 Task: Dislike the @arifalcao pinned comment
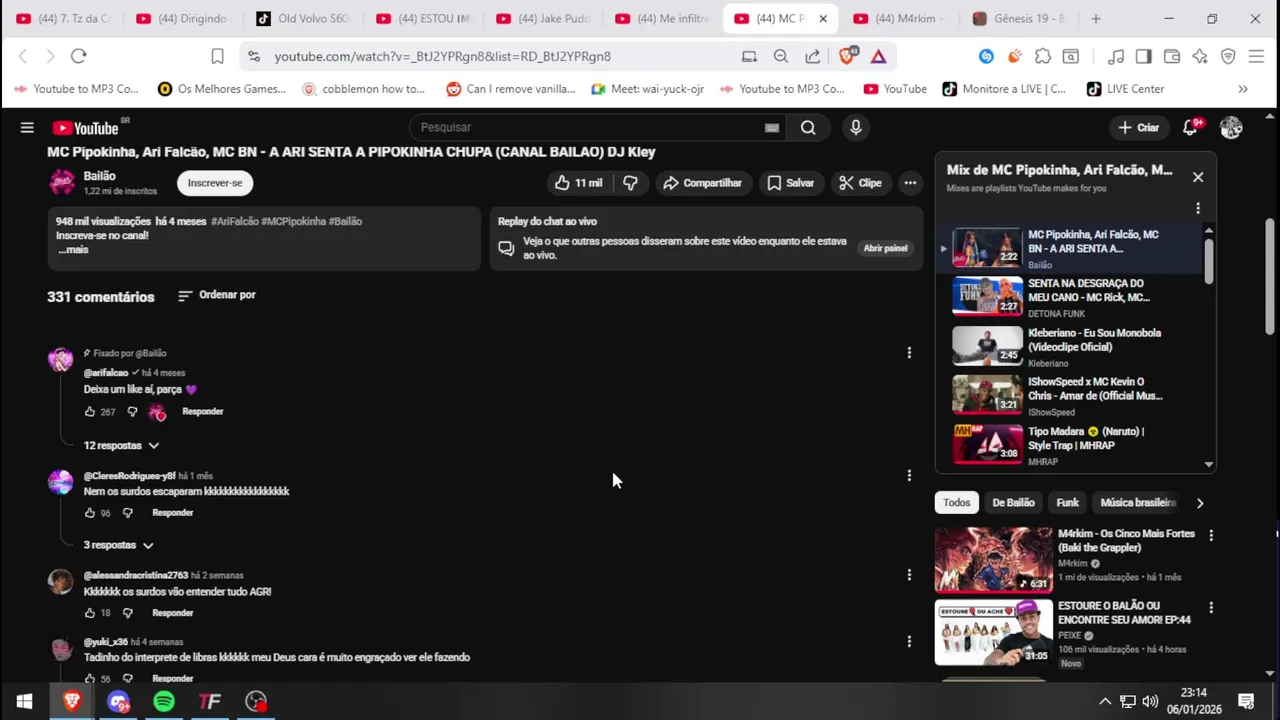coord(132,411)
